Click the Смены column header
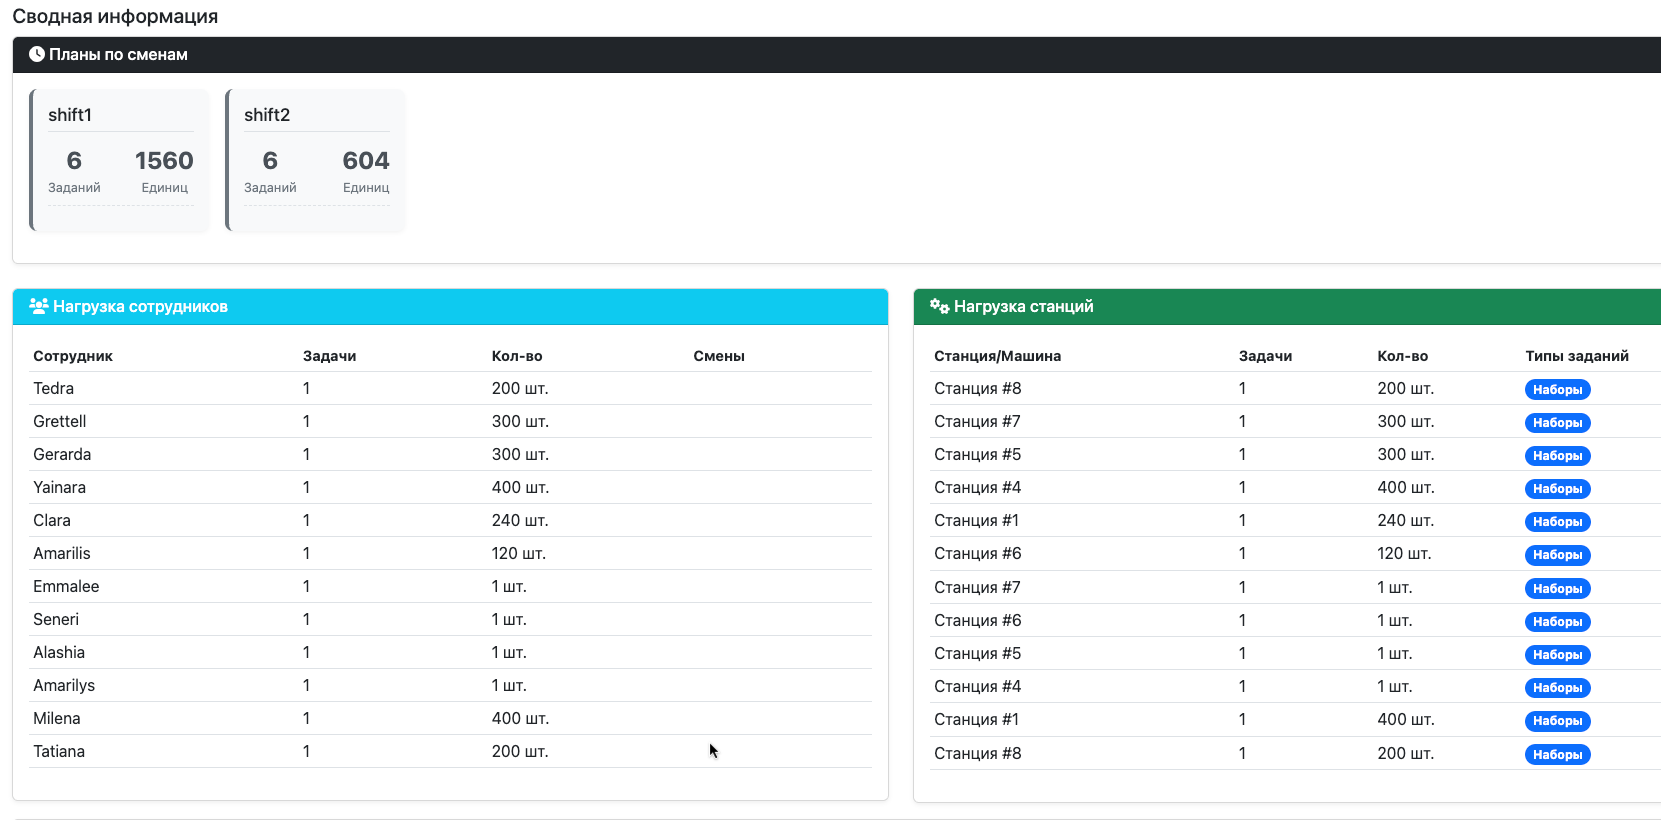The height and width of the screenshot is (820, 1661). pyautogui.click(x=719, y=356)
